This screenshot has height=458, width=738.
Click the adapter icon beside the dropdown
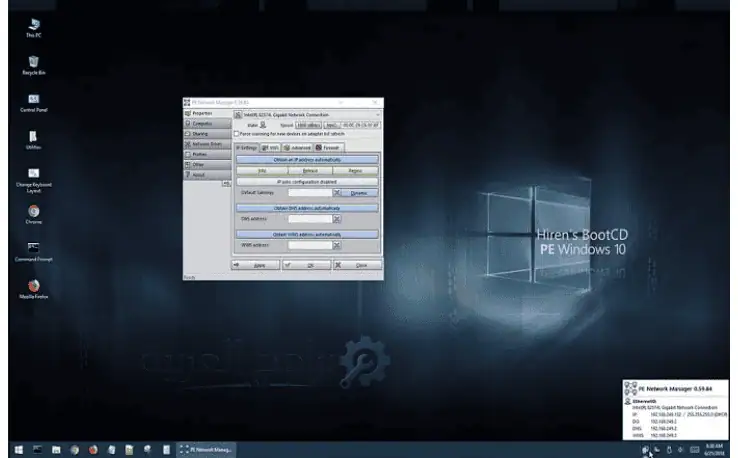(x=238, y=115)
